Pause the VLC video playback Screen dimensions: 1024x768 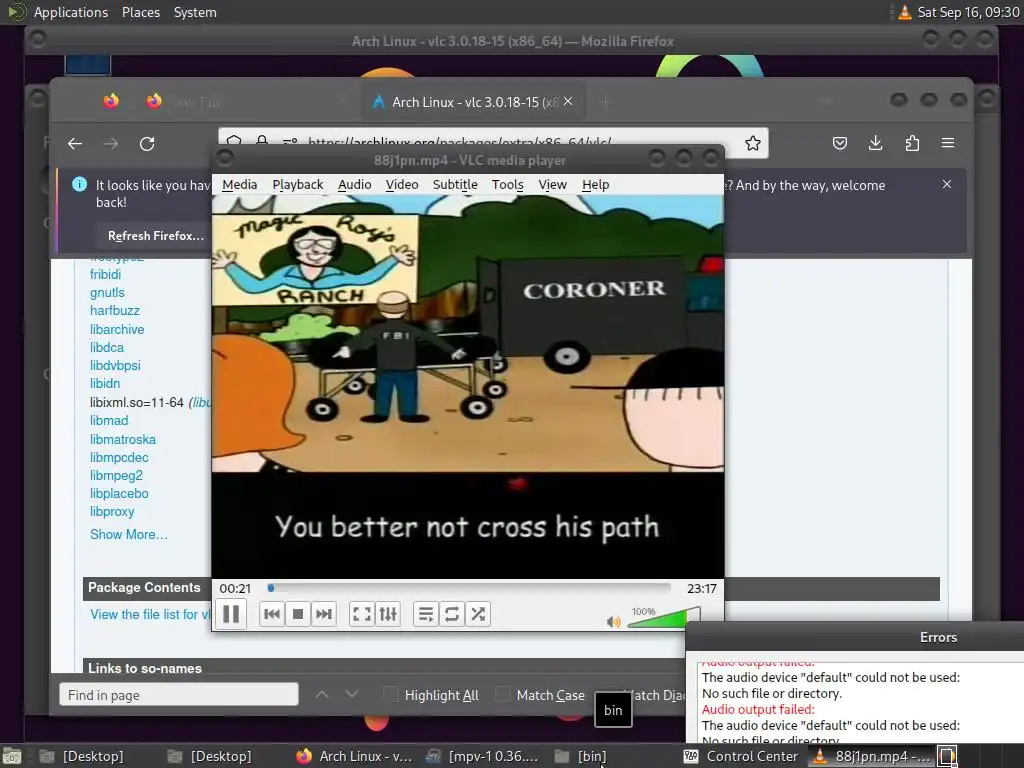click(231, 614)
